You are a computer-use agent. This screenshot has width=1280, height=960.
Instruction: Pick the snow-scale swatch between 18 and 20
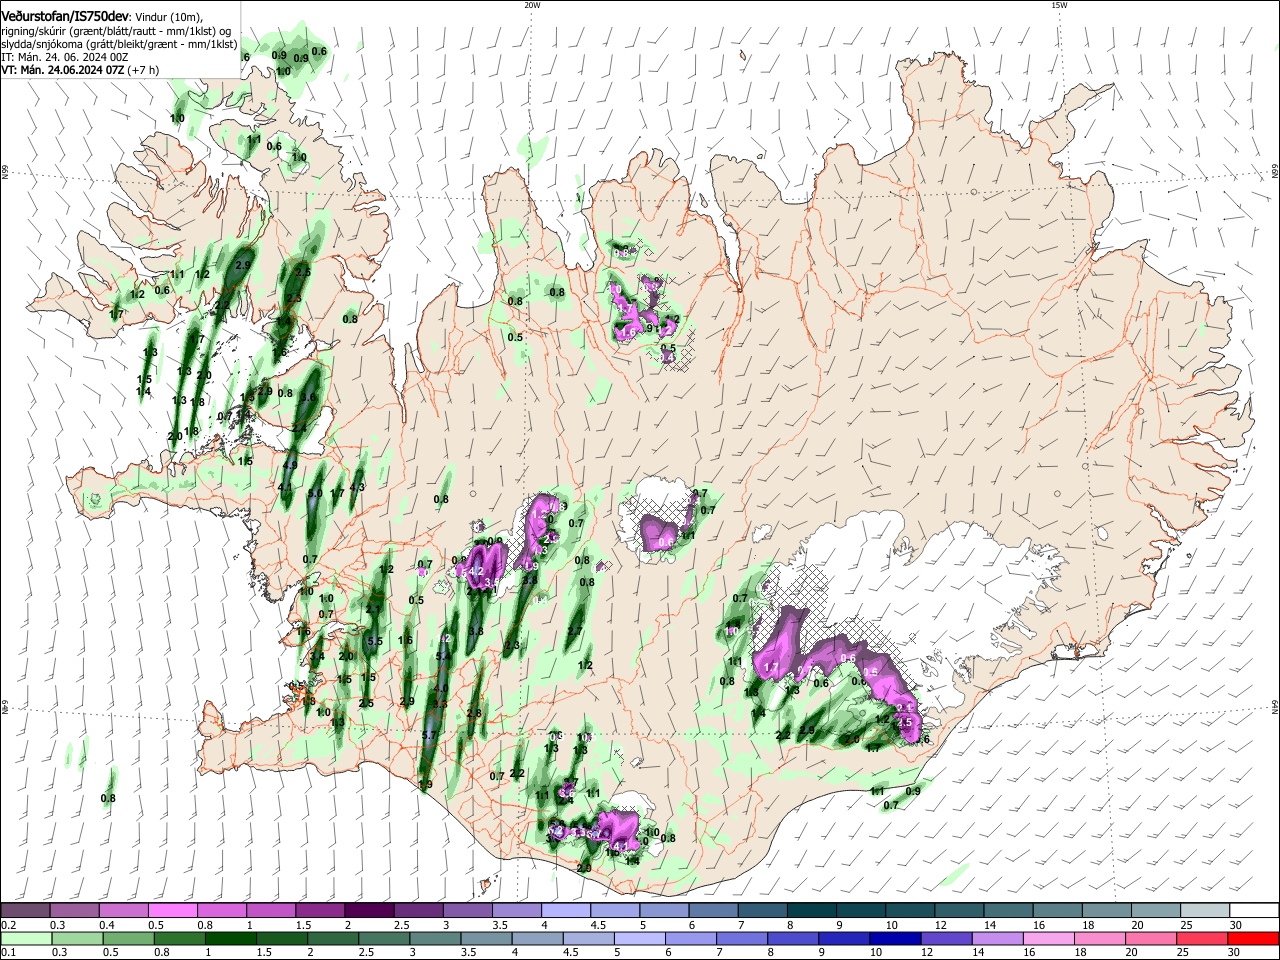[1108, 911]
